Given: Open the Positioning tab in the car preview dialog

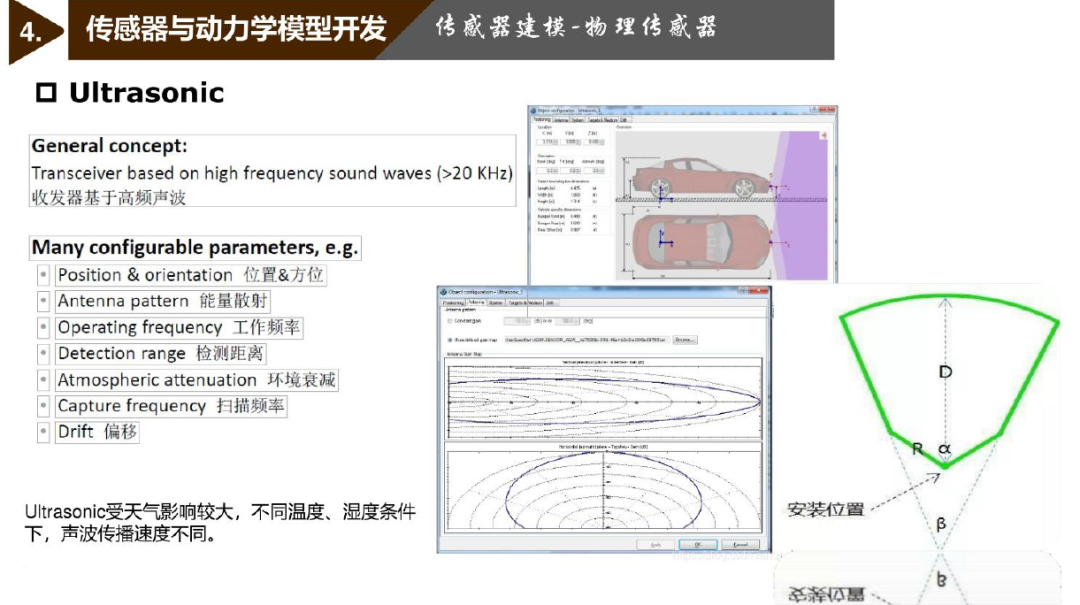Looking at the screenshot, I should click(x=541, y=119).
